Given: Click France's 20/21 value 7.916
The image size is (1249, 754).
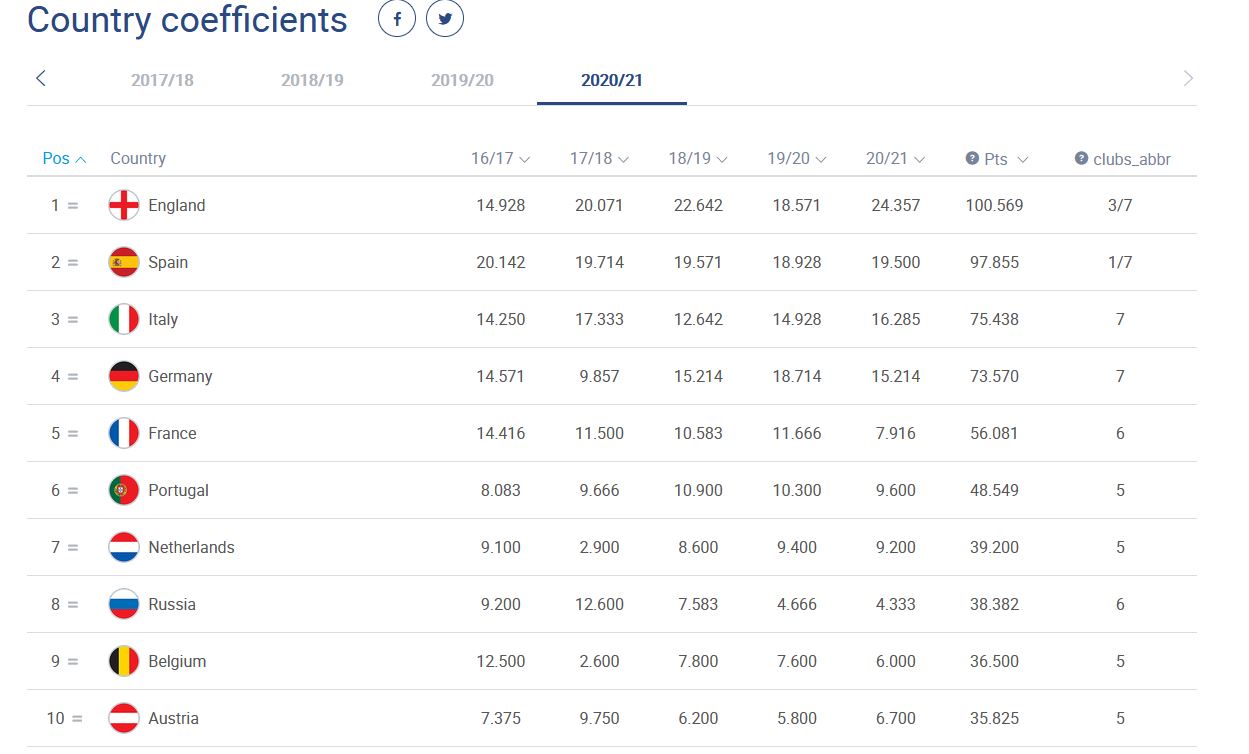Looking at the screenshot, I should point(896,433).
